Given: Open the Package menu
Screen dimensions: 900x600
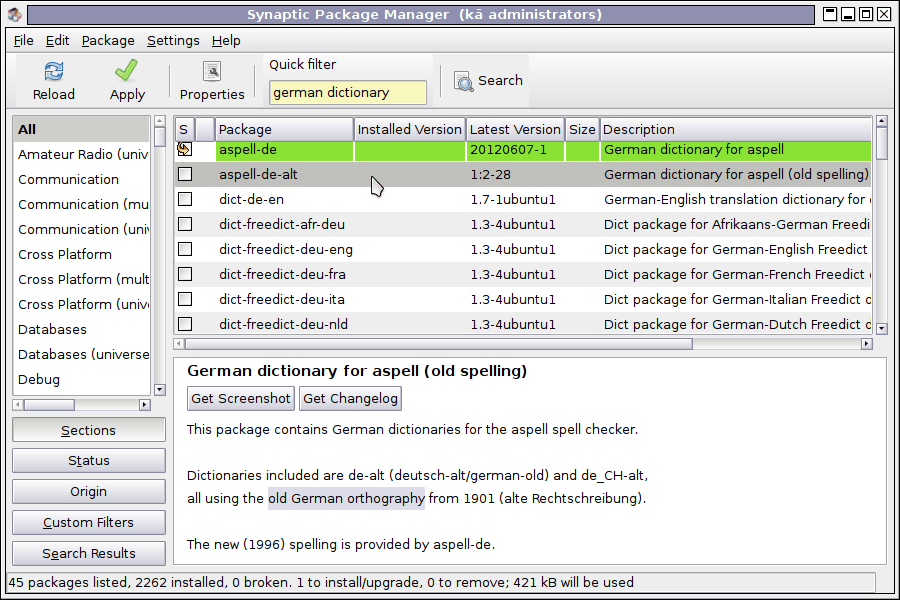Looking at the screenshot, I should pos(108,41).
